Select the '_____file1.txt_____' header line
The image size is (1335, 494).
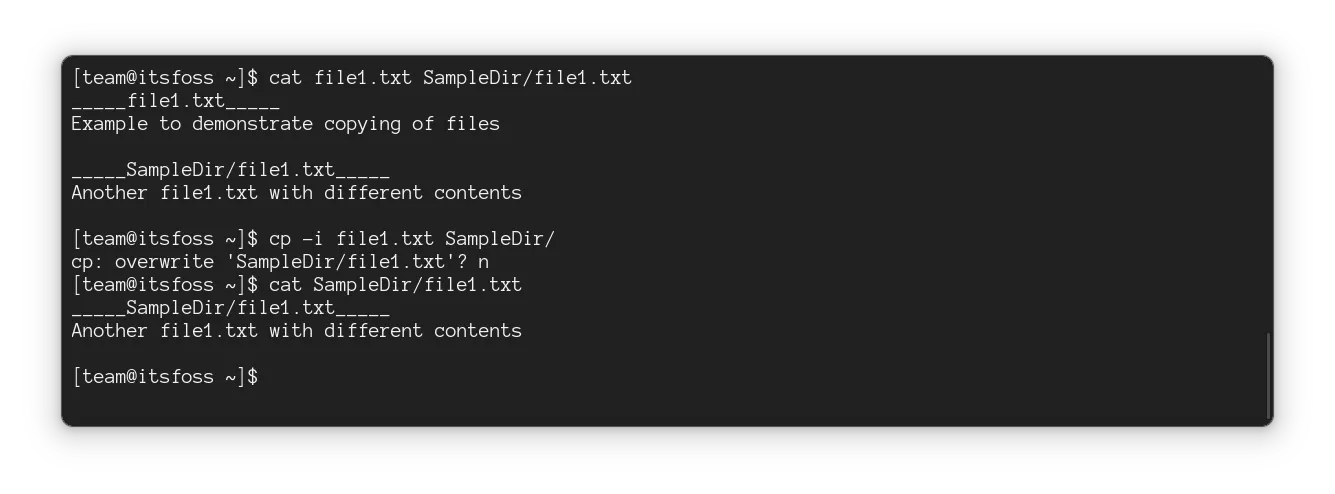pyautogui.click(x=175, y=101)
